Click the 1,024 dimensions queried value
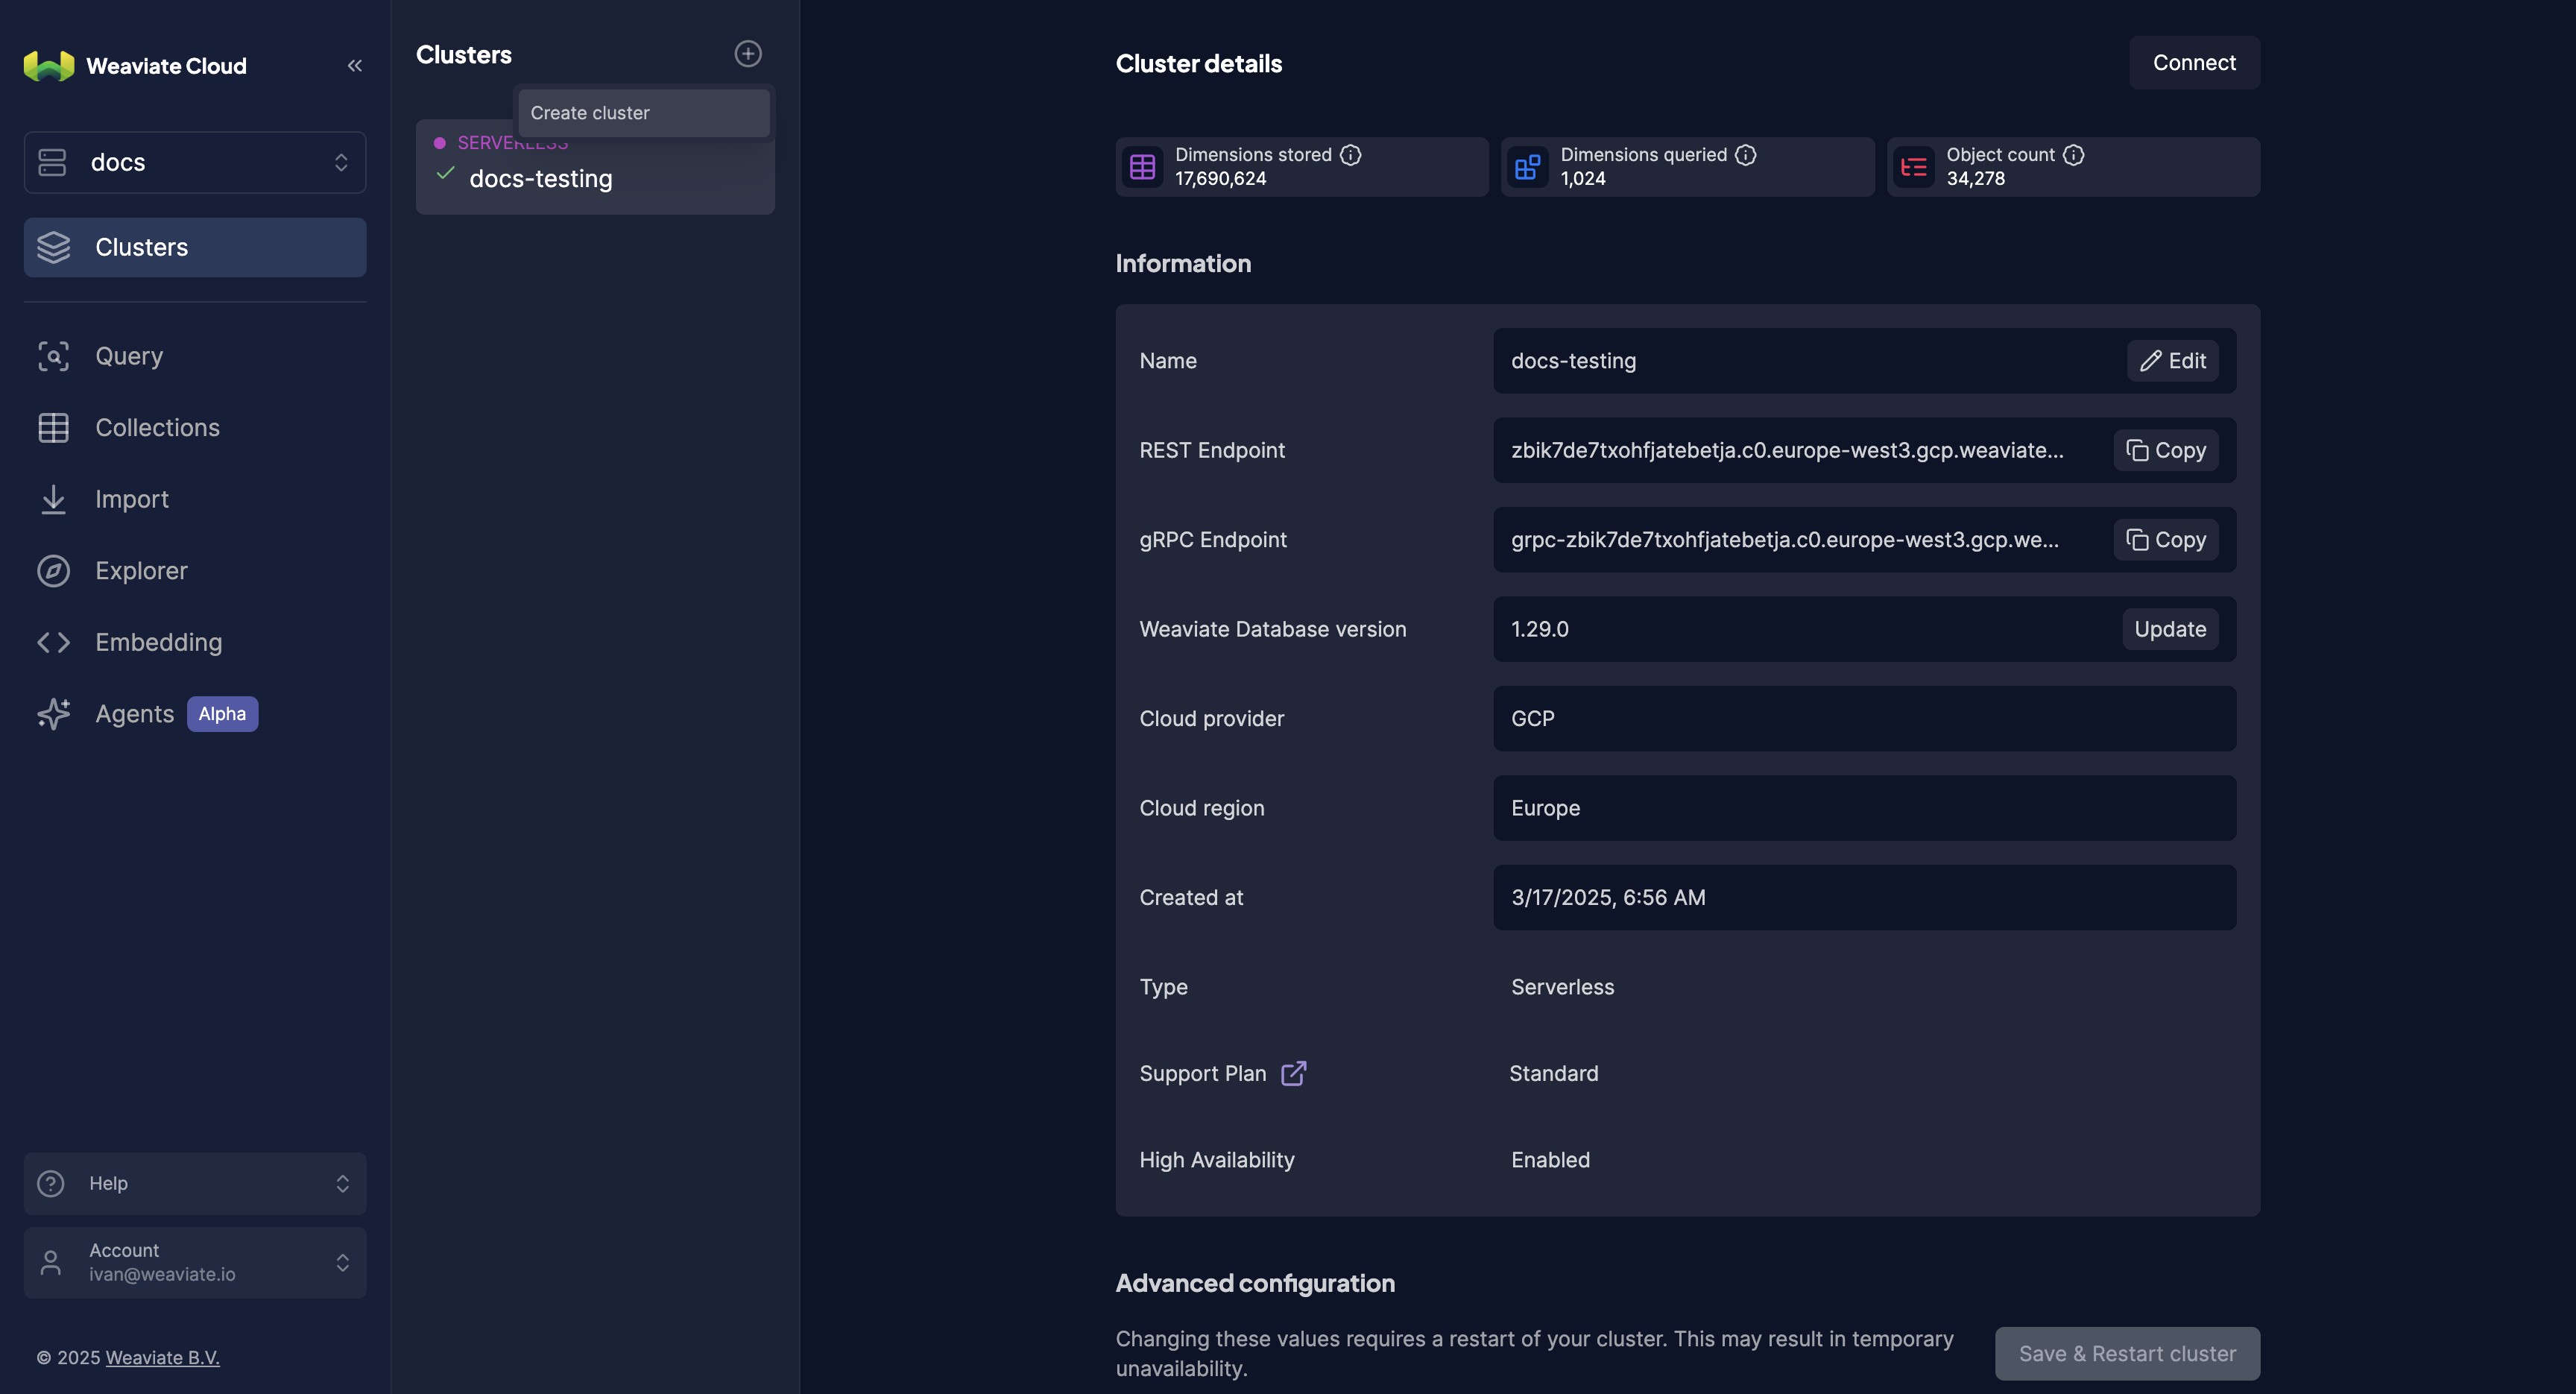This screenshot has width=2576, height=1394. tap(1583, 178)
